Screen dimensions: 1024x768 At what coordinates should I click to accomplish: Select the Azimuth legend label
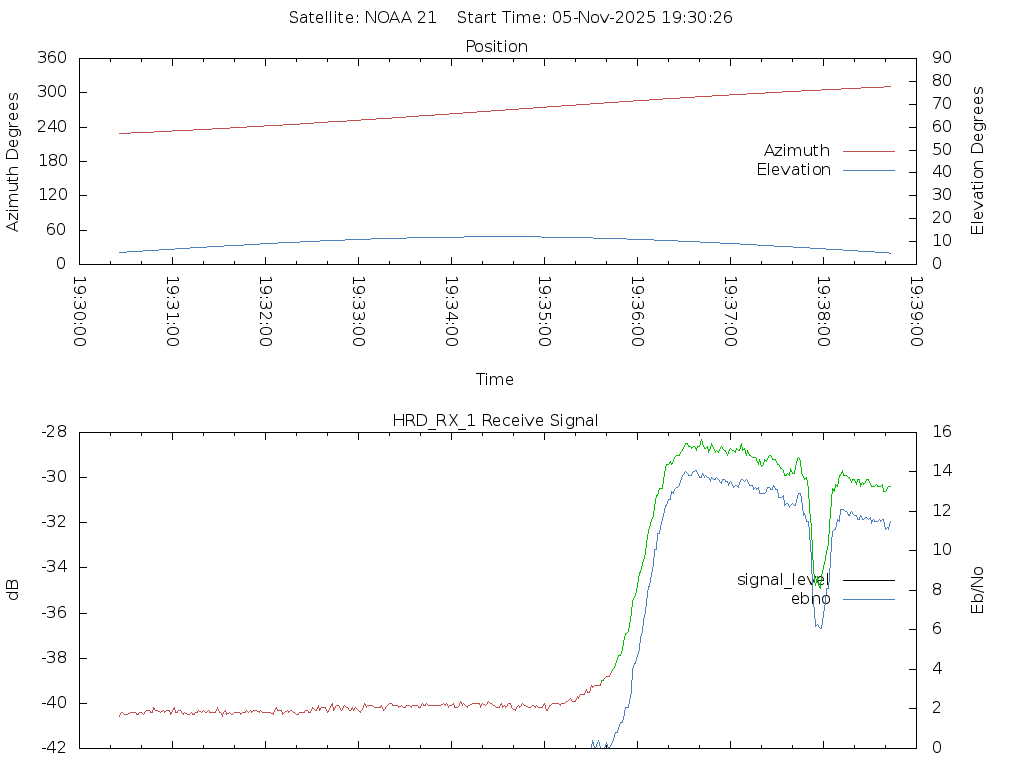pyautogui.click(x=796, y=151)
